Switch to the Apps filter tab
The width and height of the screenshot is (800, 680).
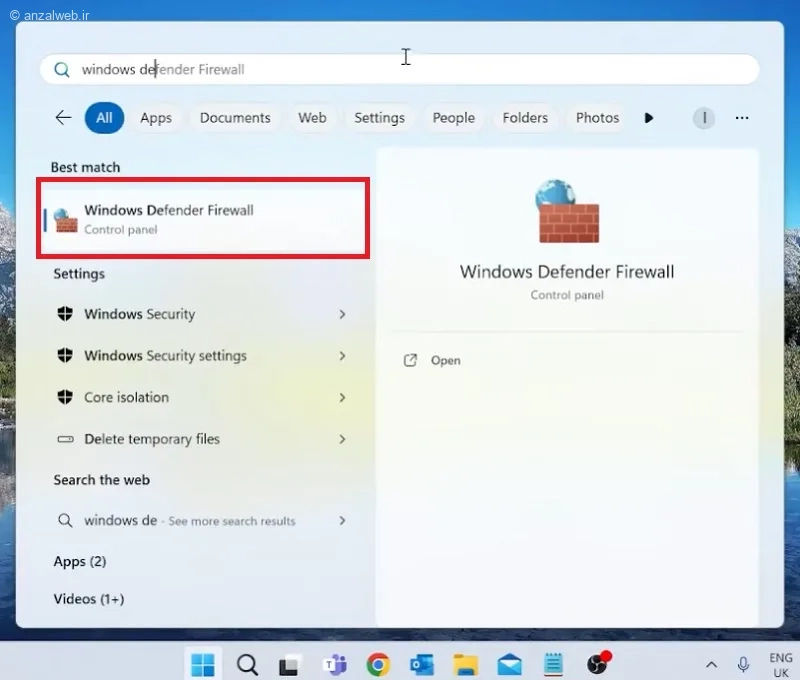pyautogui.click(x=156, y=118)
